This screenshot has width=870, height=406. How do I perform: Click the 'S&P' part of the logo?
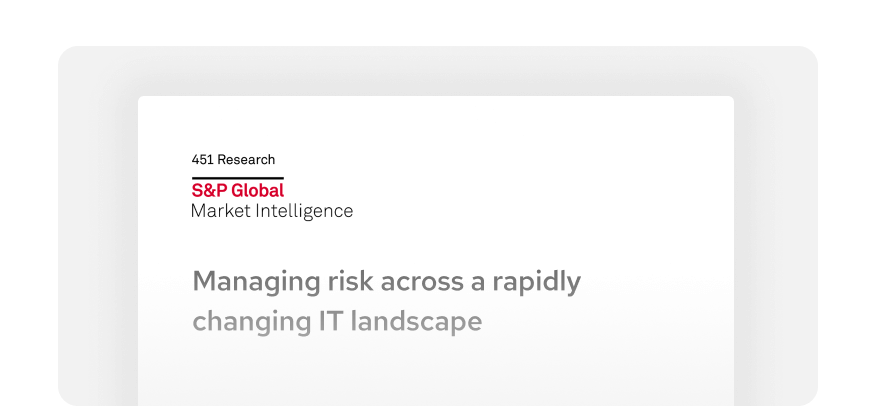tap(210, 190)
